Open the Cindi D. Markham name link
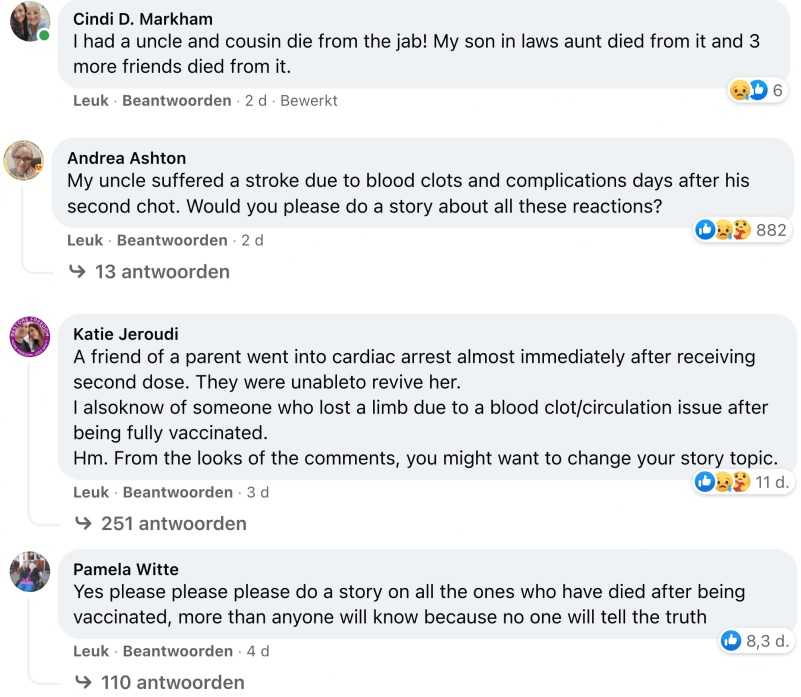Screen dimensions: 801x697 click(143, 20)
